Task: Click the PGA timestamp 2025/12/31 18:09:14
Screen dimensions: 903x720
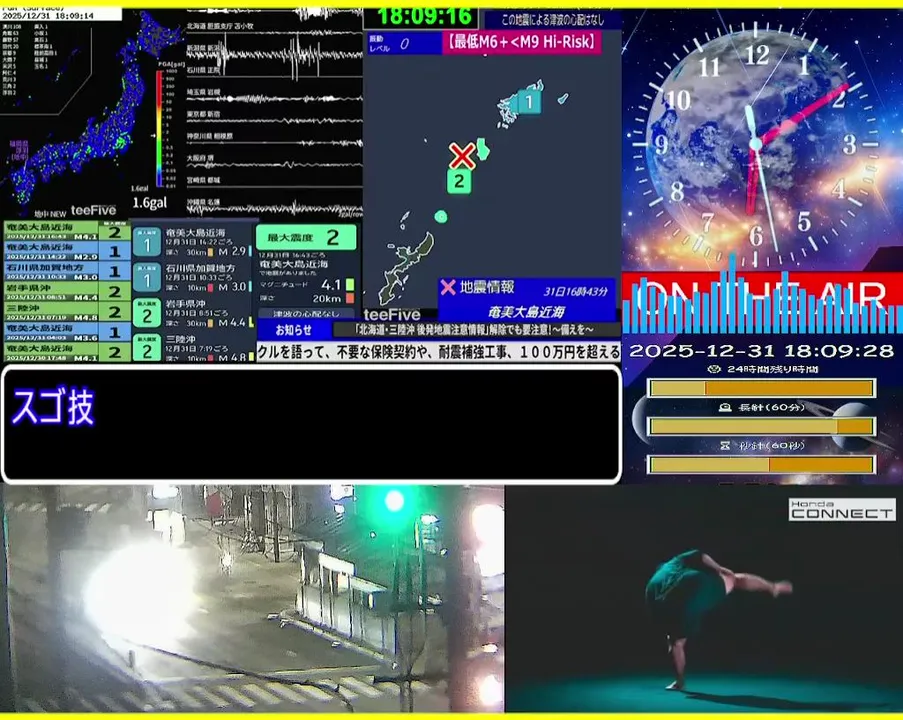Action: pyautogui.click(x=48, y=16)
